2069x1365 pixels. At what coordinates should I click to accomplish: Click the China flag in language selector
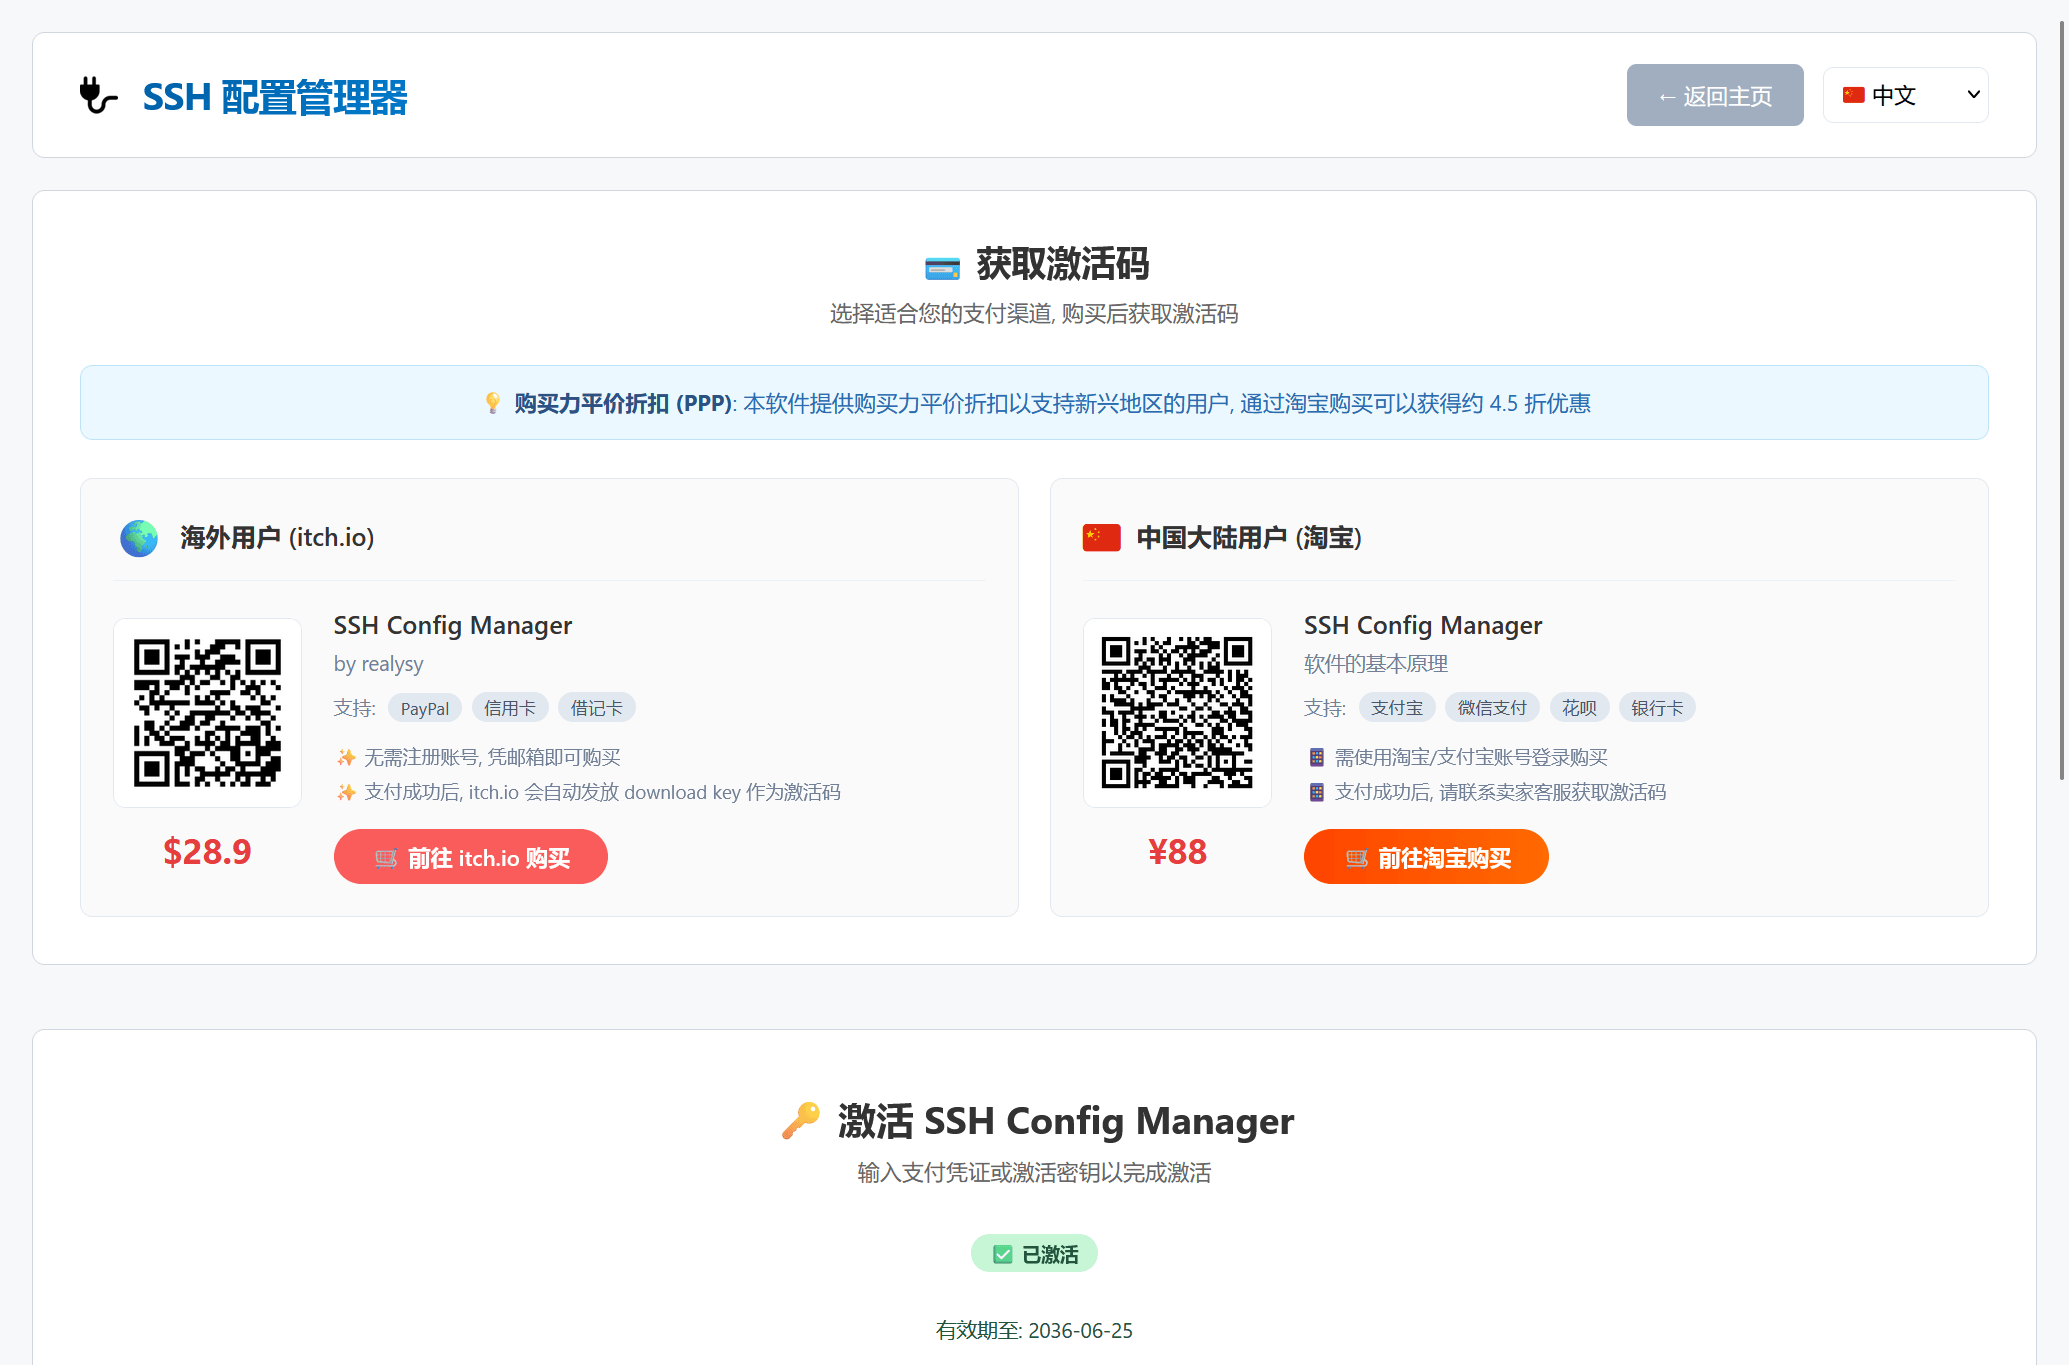[x=1854, y=95]
